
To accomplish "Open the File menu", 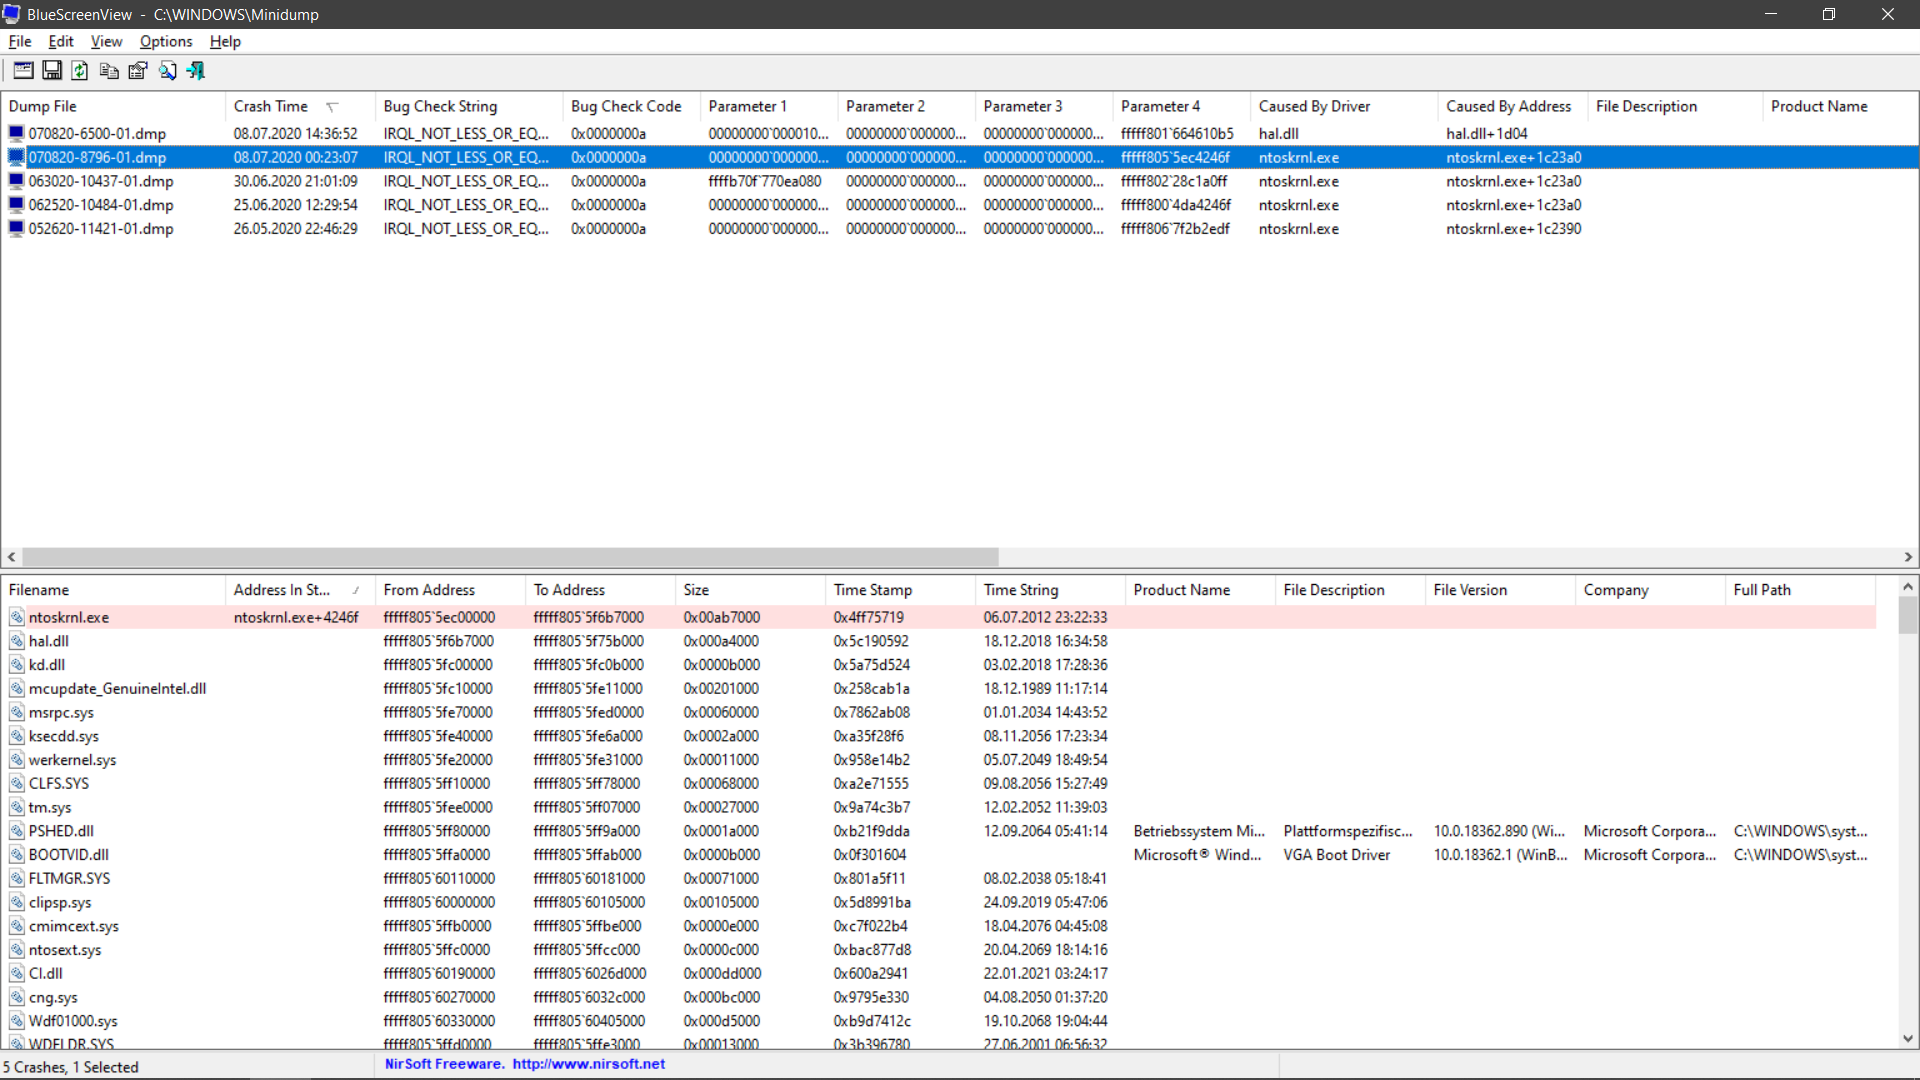I will coord(20,42).
